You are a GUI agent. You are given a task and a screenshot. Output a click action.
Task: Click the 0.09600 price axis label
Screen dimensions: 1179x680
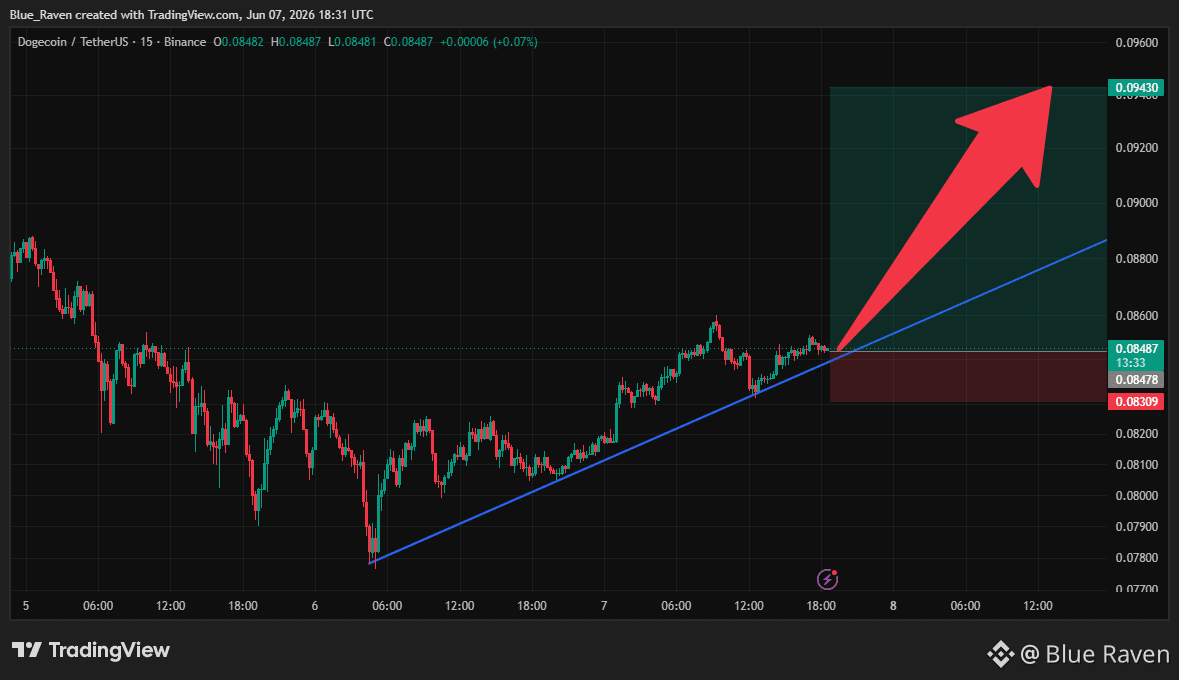pyautogui.click(x=1136, y=43)
